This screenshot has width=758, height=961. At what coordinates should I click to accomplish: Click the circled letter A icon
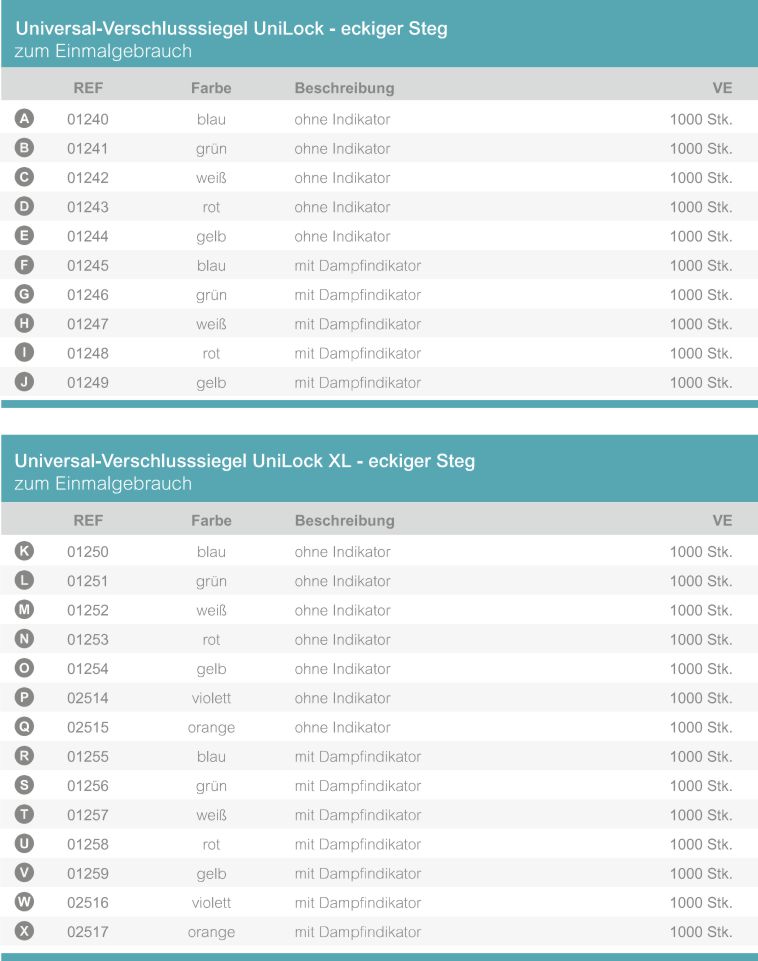click(x=24, y=118)
